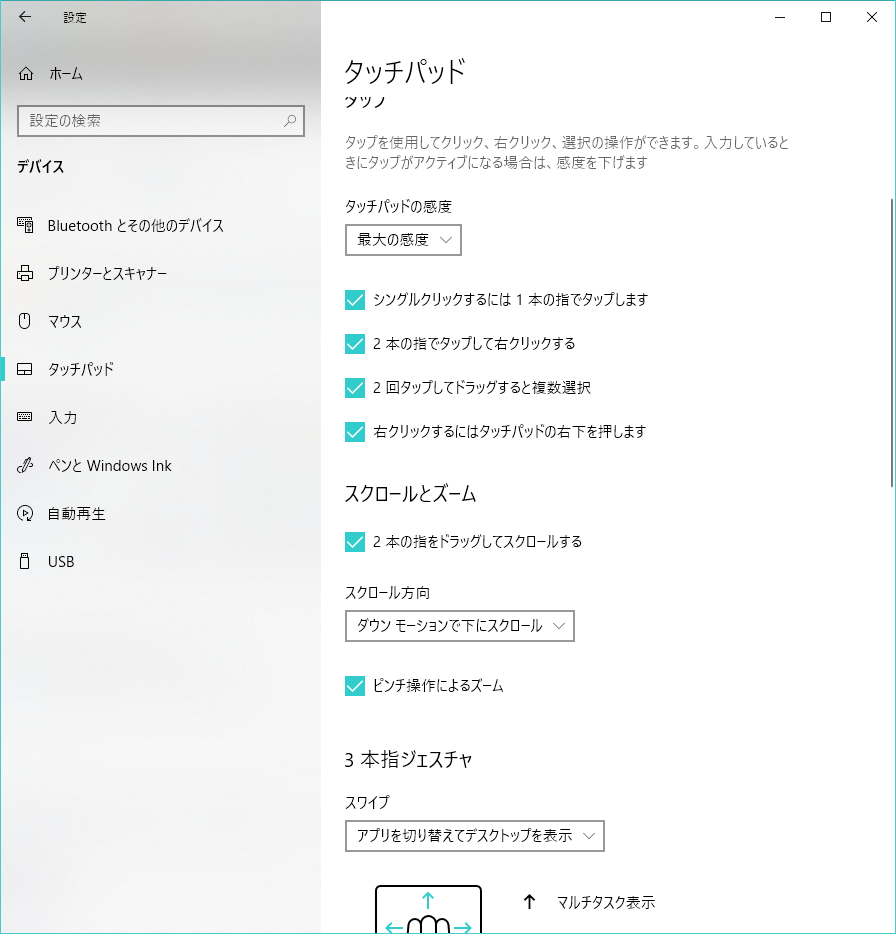Toggle two-finger tap right-click checkbox

(355, 344)
